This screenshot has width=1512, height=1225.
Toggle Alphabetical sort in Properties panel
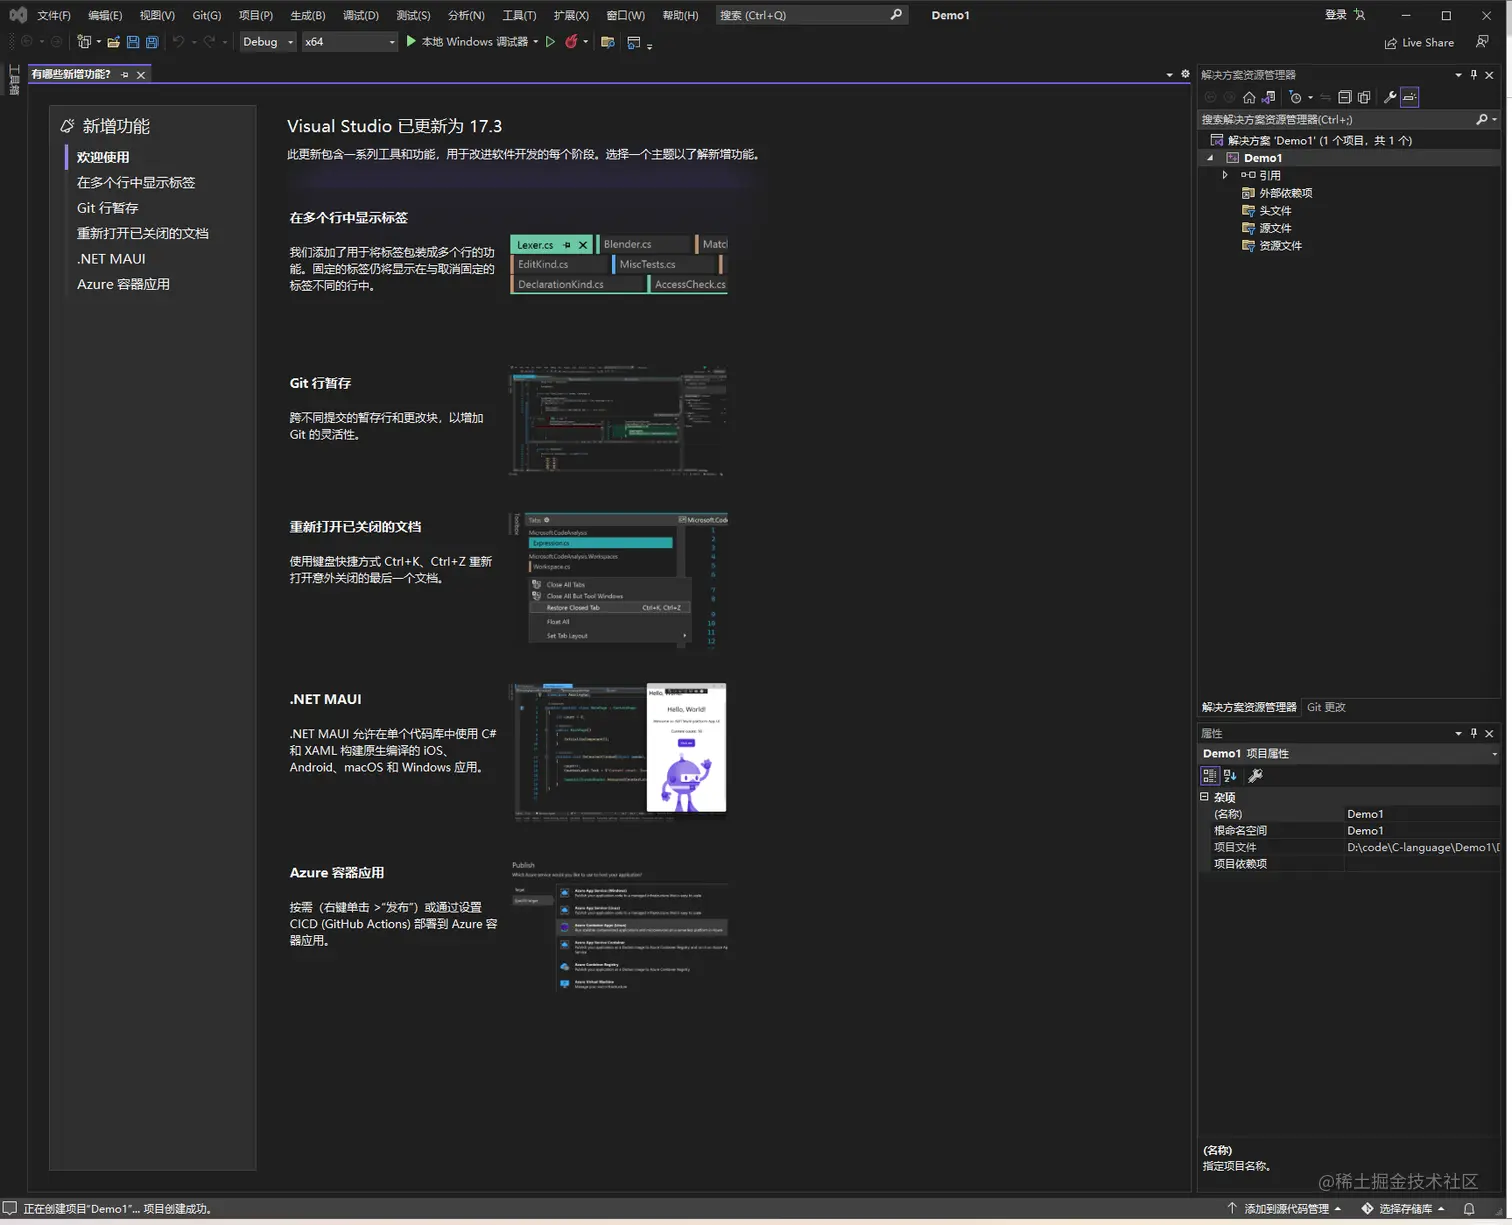1230,776
